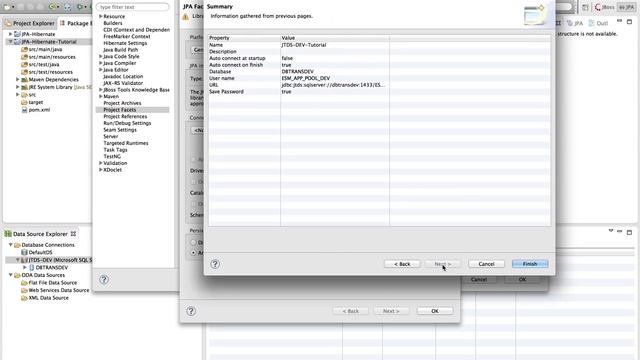Open the Outline view tab
640x360 pixels.
pos(598,23)
